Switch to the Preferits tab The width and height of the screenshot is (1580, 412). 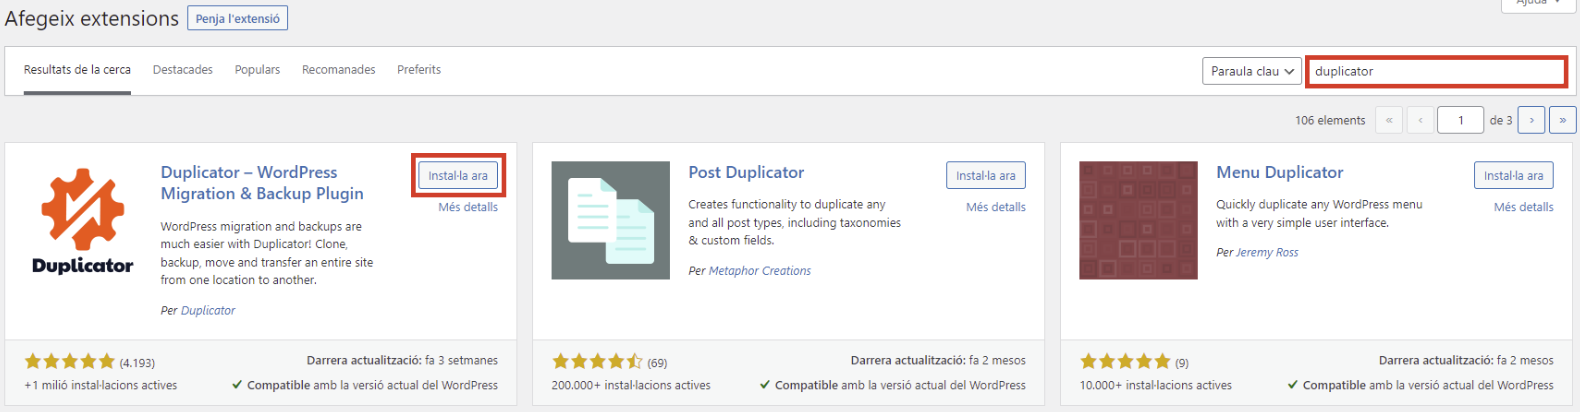click(419, 70)
